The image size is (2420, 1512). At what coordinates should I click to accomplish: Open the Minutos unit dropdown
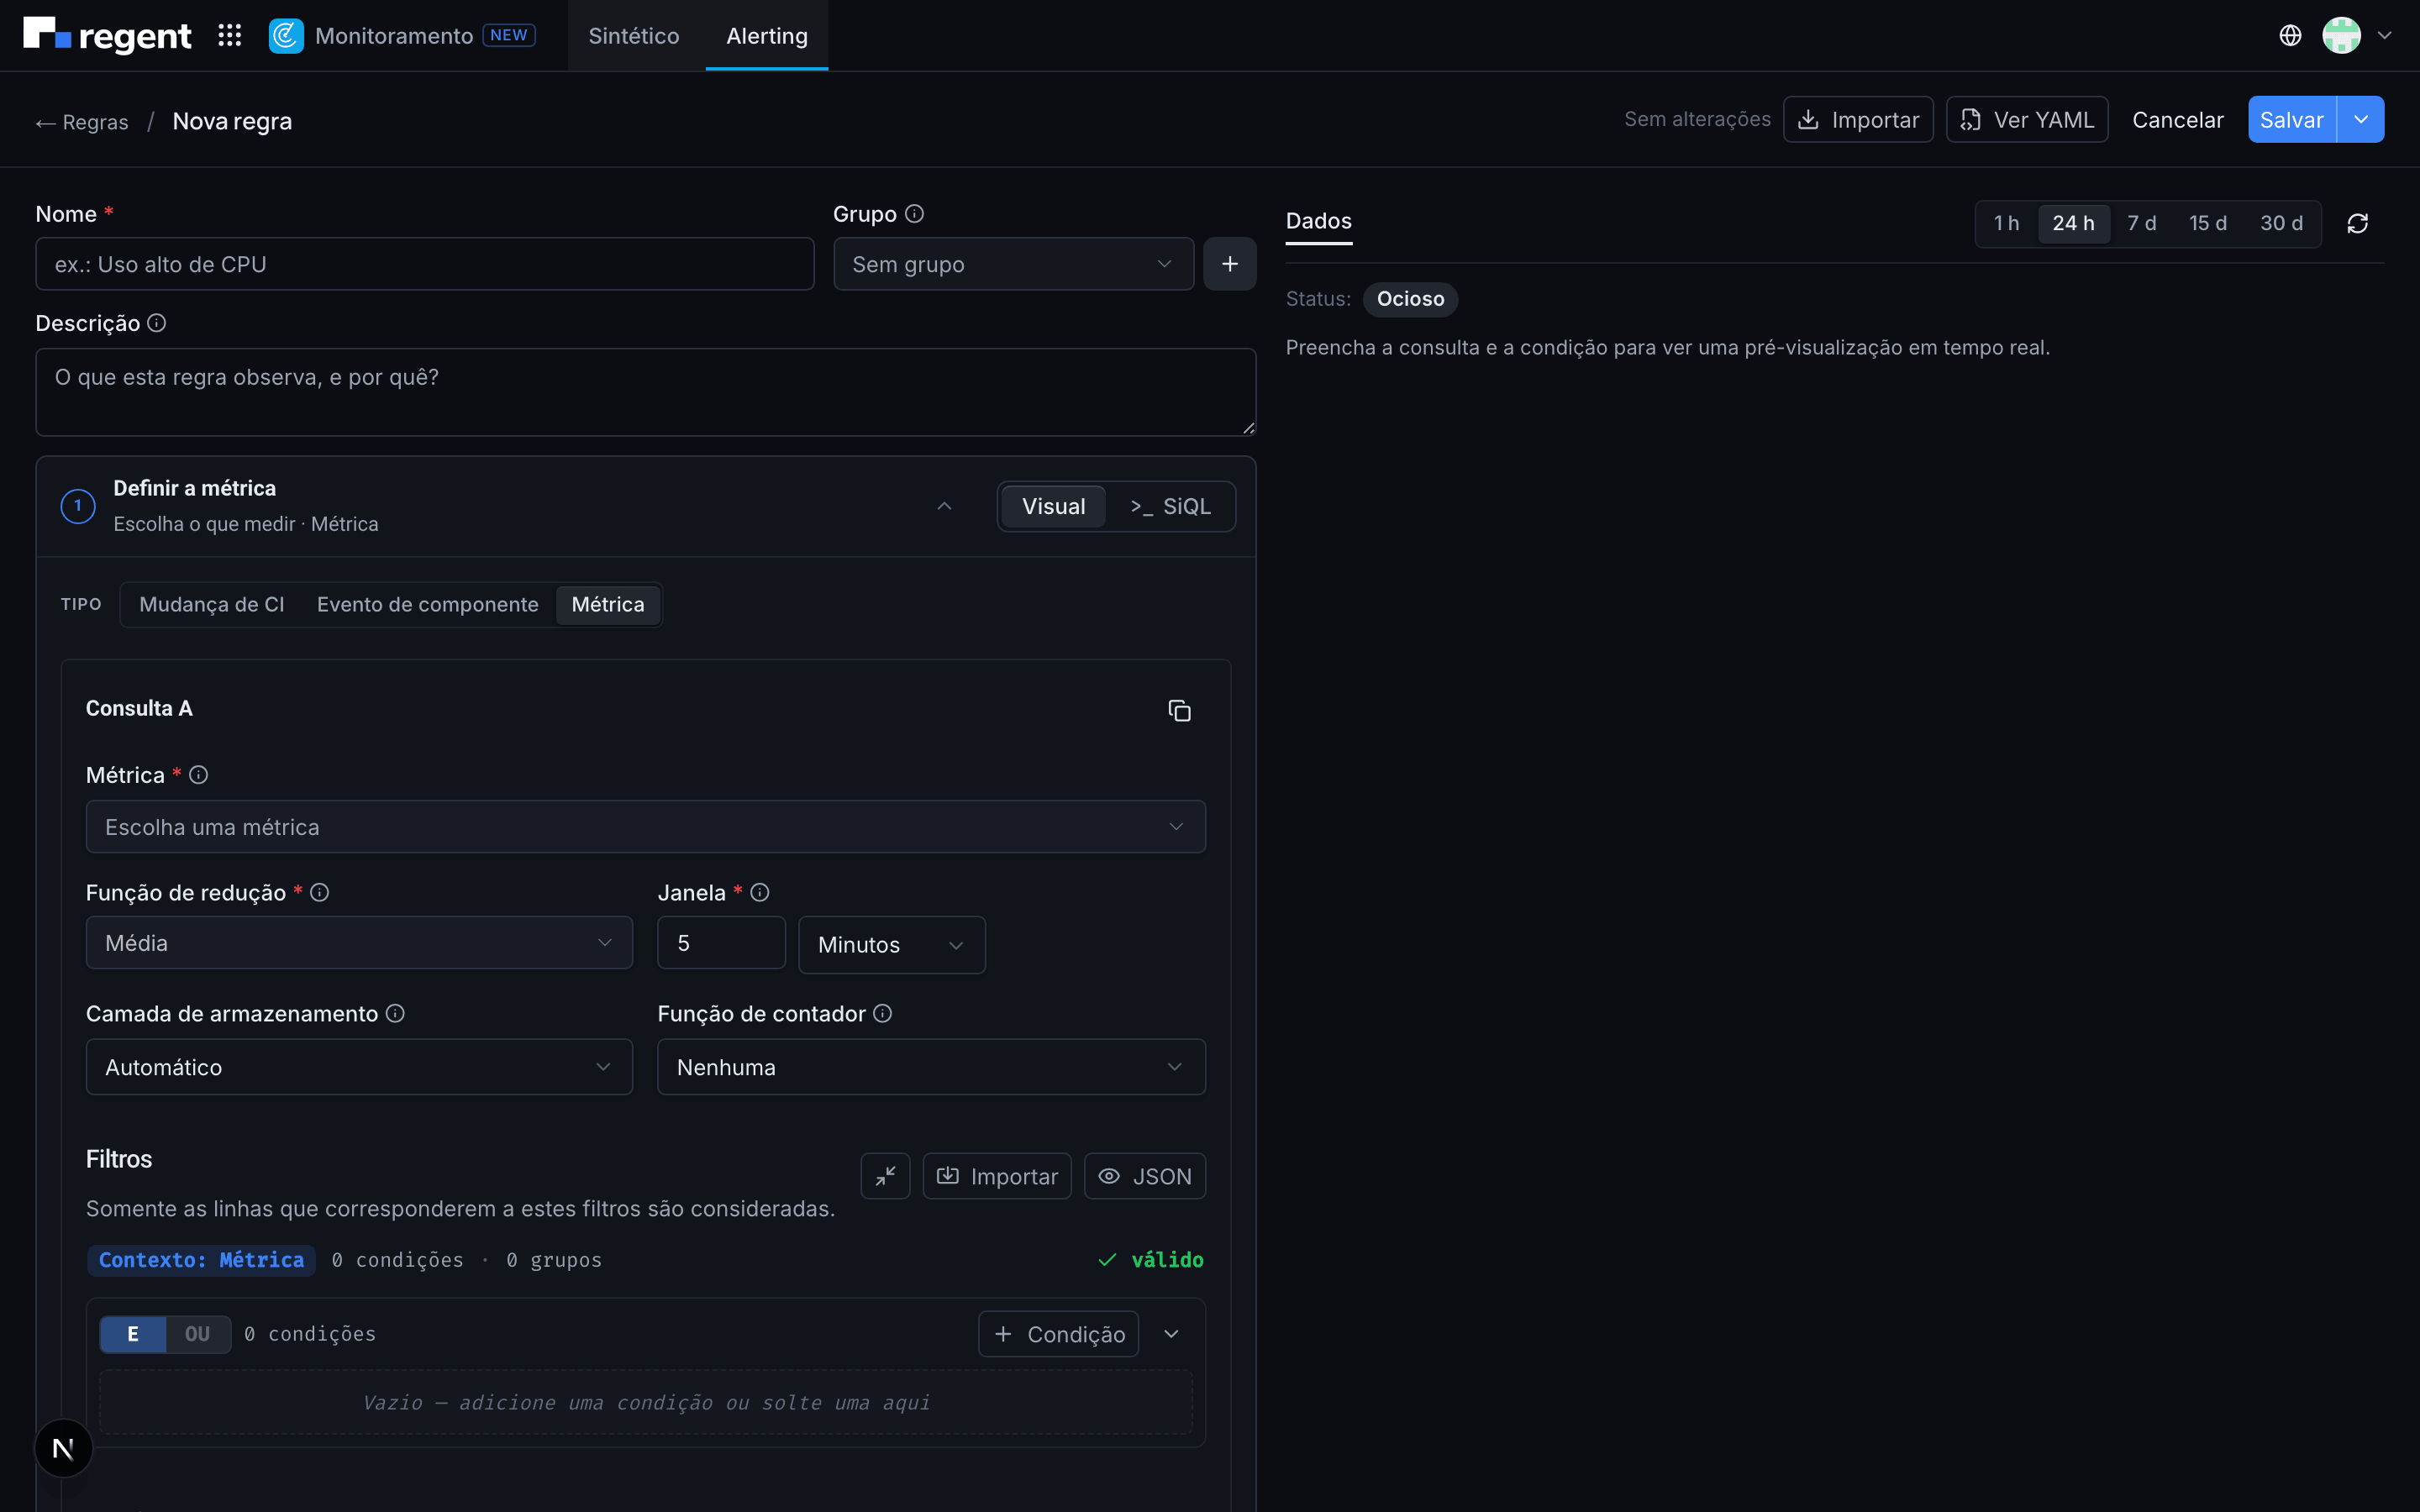pos(891,945)
